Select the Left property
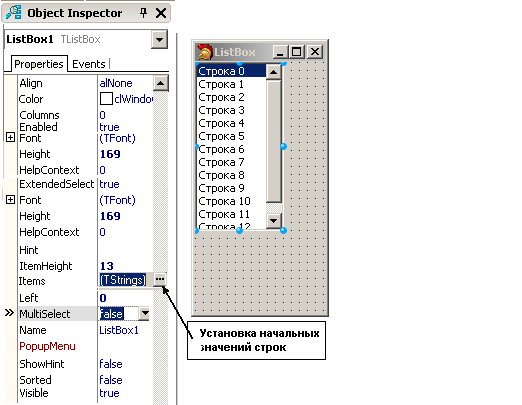522x405 pixels. (29, 298)
